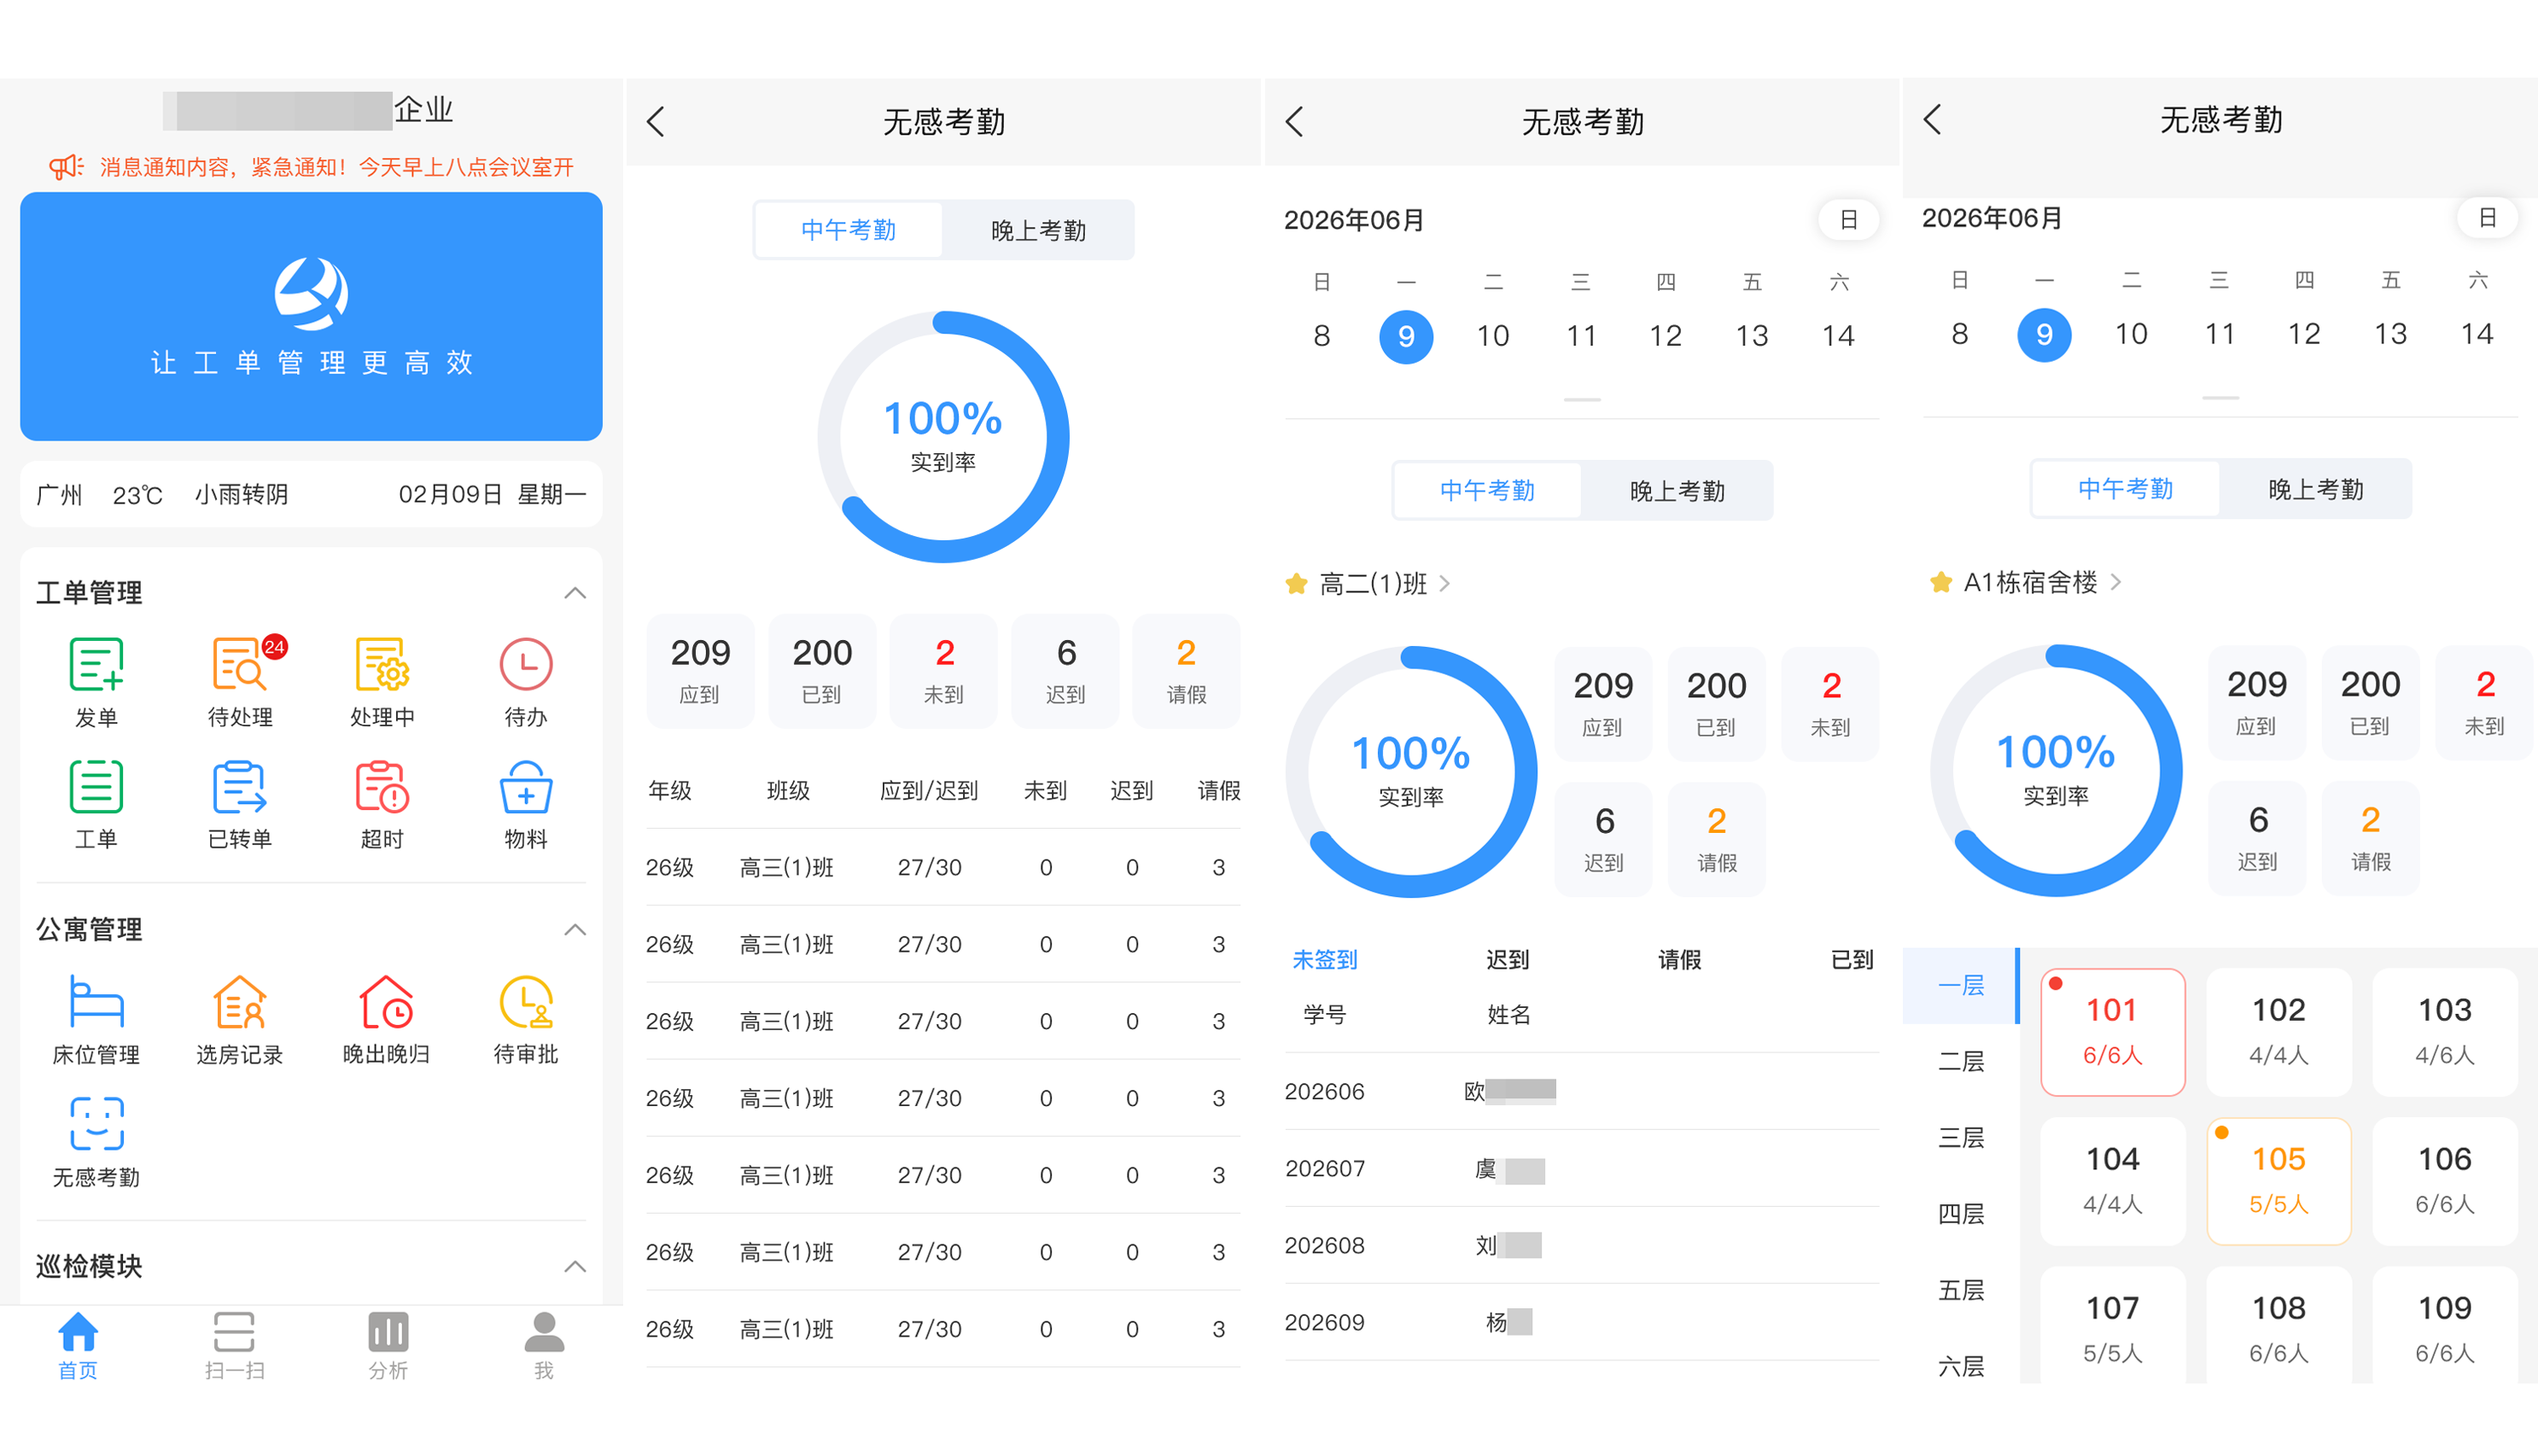The width and height of the screenshot is (2538, 1456).
Task: Show the 未签到 student list
Action: tap(1325, 960)
